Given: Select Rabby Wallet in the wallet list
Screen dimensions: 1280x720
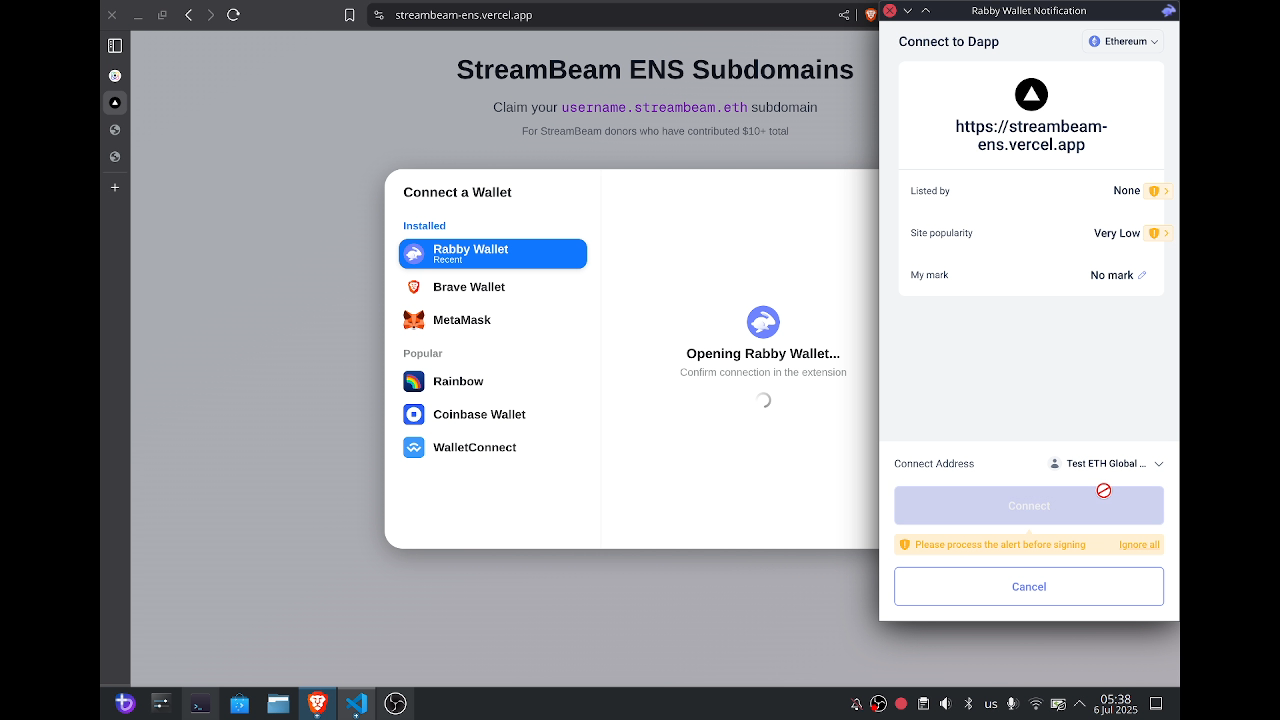Looking at the screenshot, I should 493,254.
